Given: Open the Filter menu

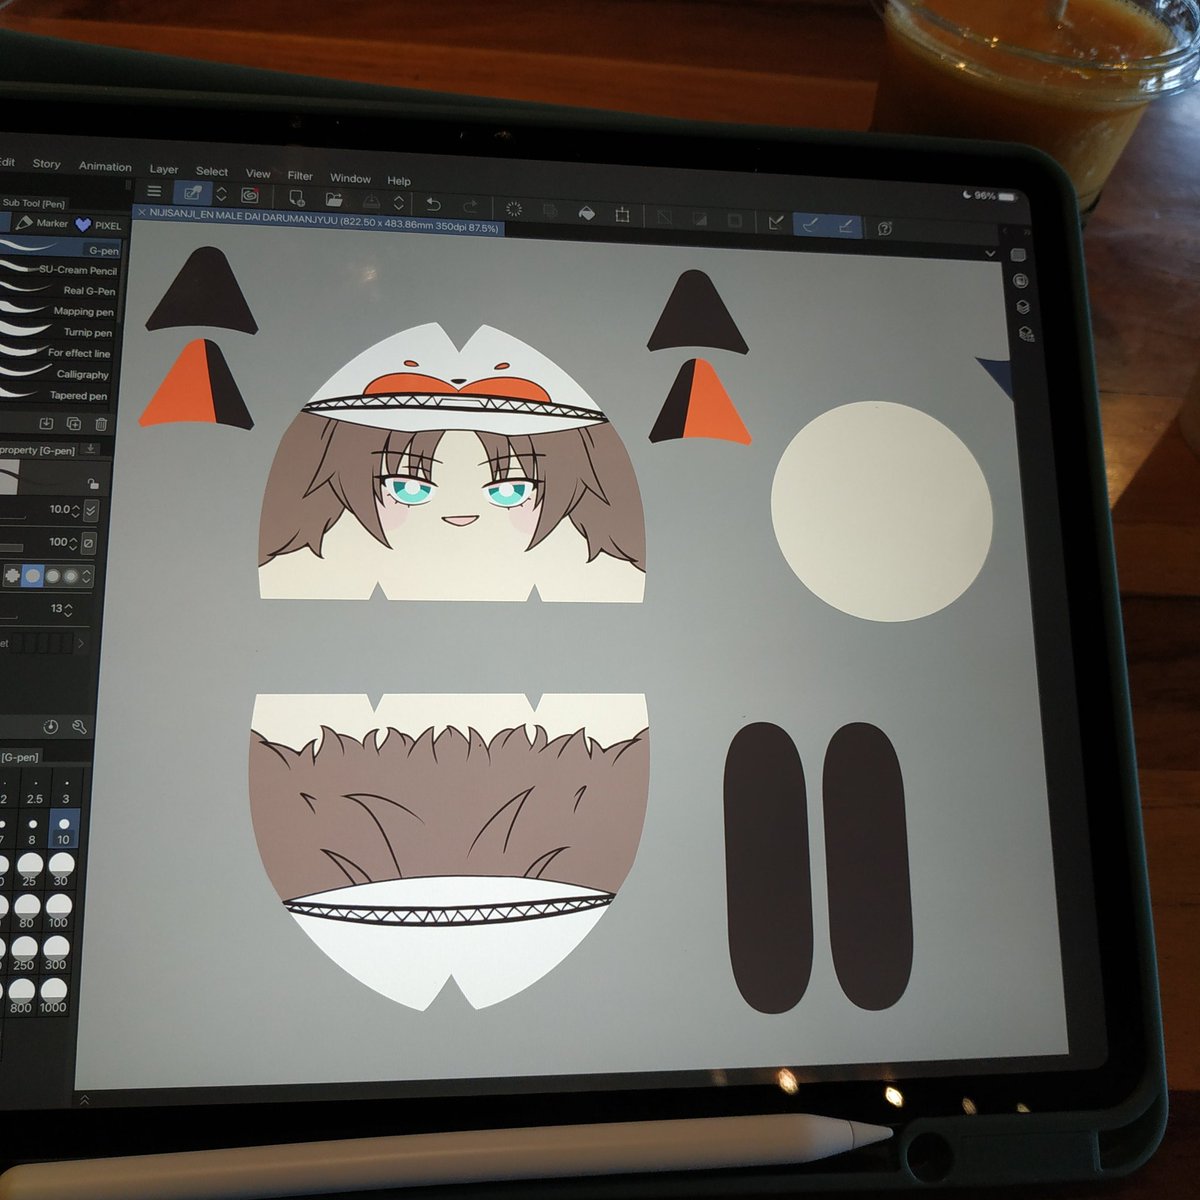Looking at the screenshot, I should point(300,175).
